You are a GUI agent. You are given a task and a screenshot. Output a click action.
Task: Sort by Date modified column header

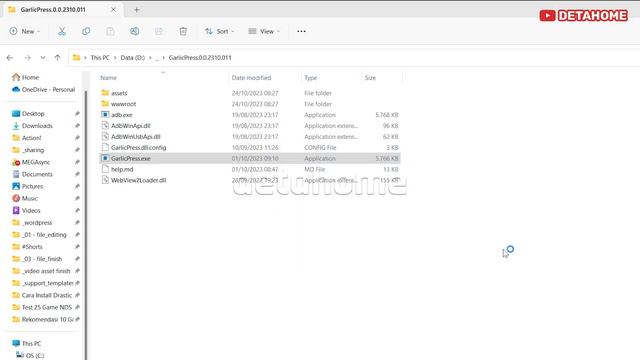(x=251, y=78)
